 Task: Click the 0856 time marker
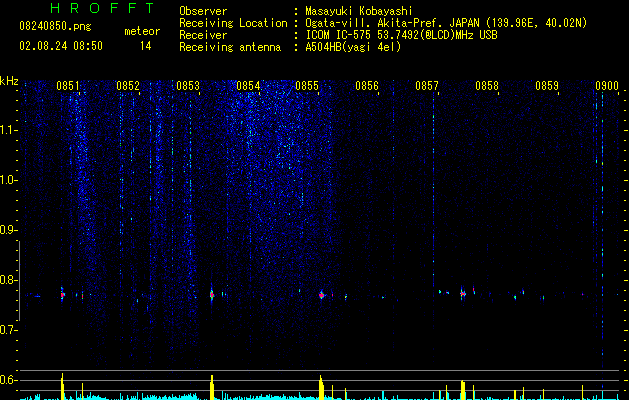point(367,86)
